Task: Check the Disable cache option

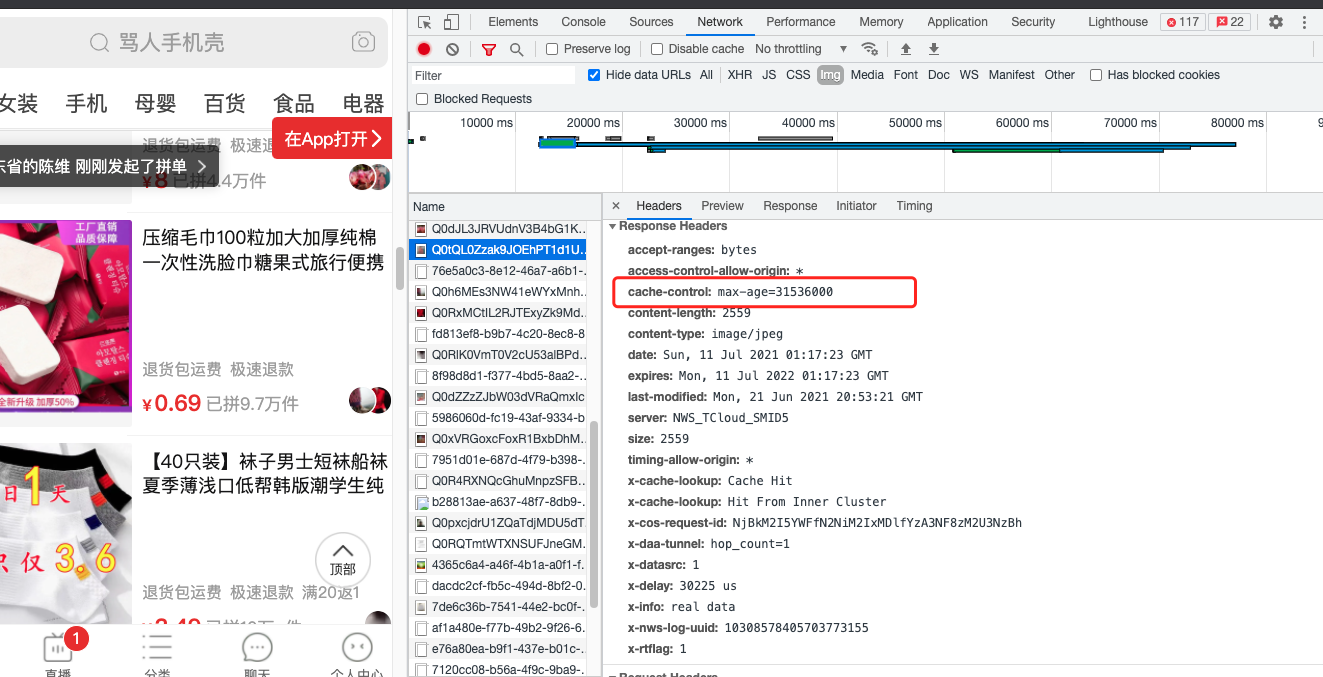Action: [x=657, y=49]
